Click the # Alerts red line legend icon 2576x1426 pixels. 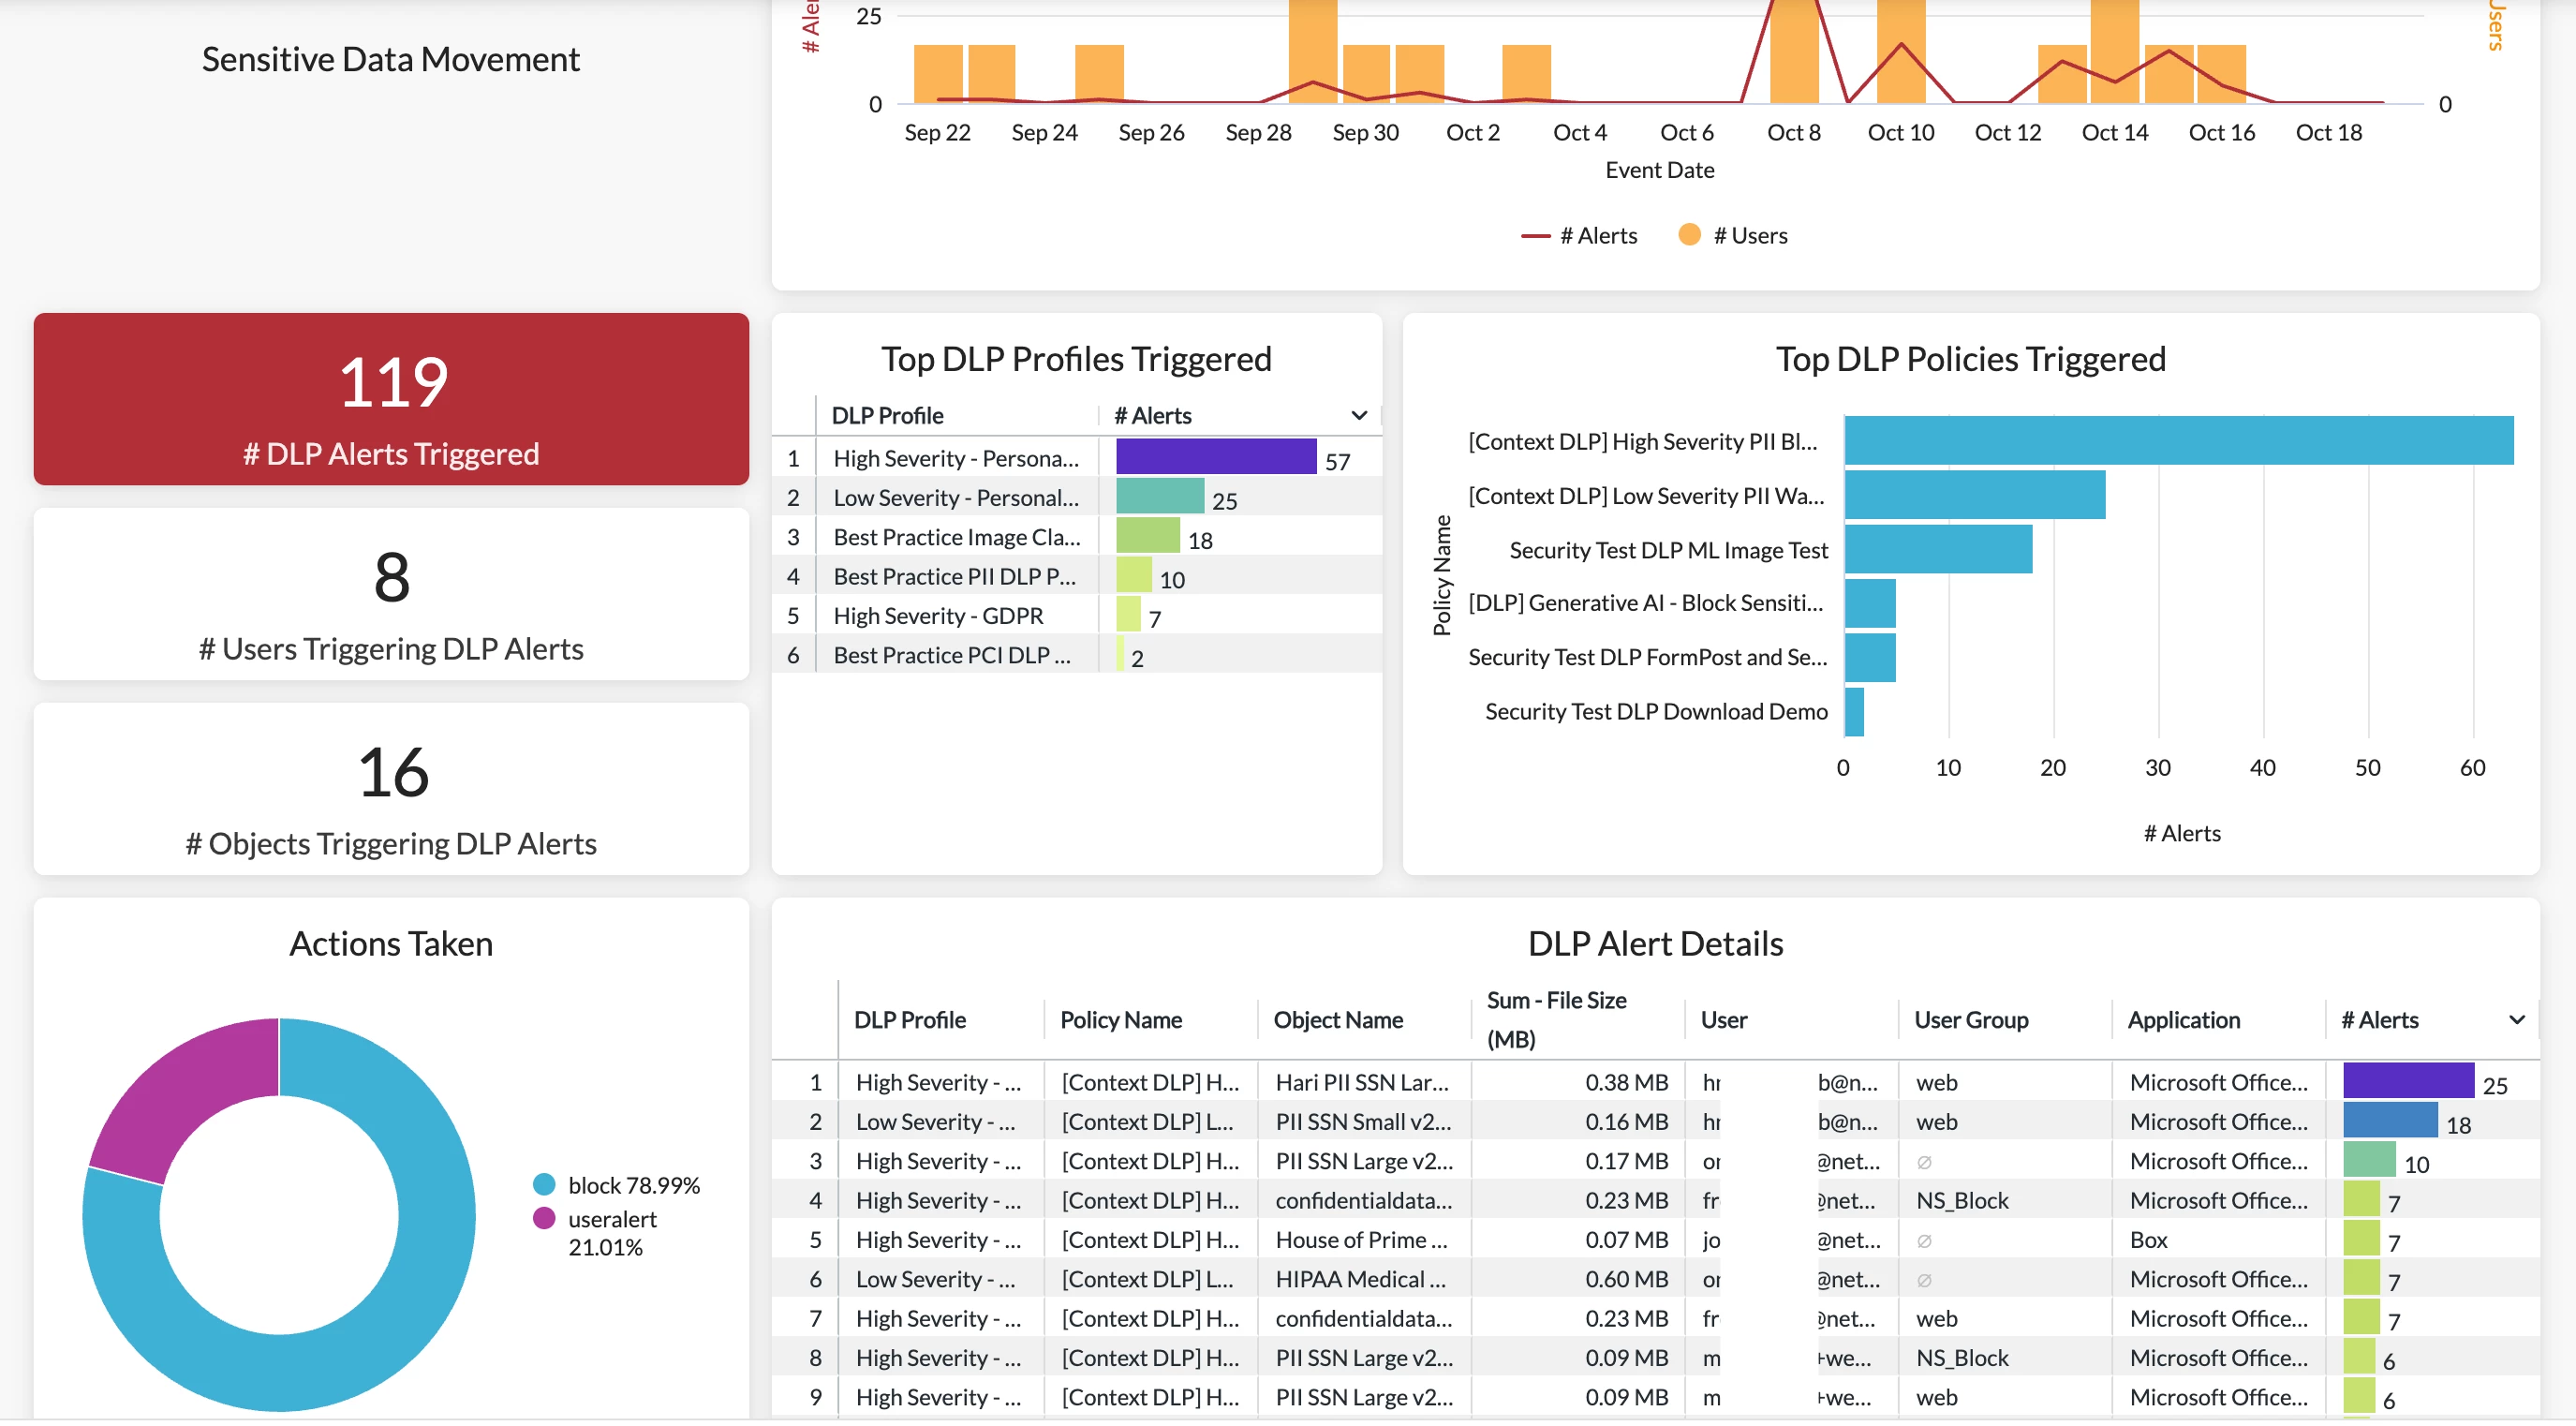(1535, 236)
